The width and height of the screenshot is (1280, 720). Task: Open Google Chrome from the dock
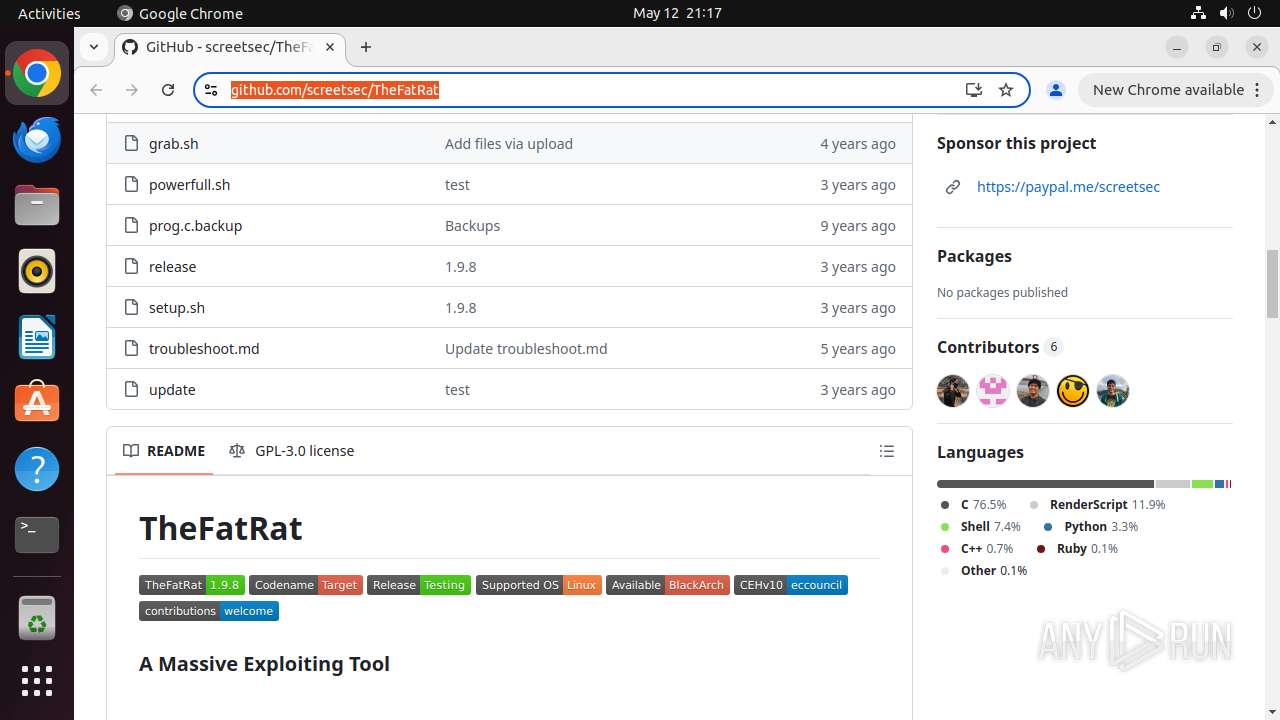tap(37, 74)
